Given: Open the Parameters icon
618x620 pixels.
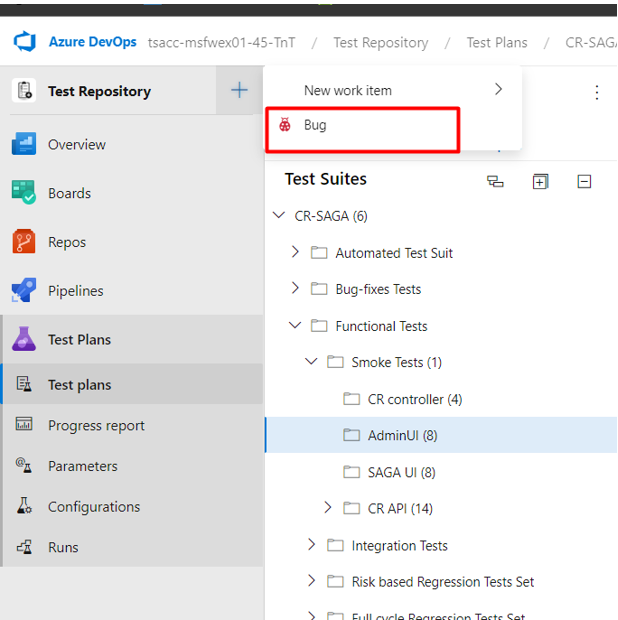Looking at the screenshot, I should [24, 465].
